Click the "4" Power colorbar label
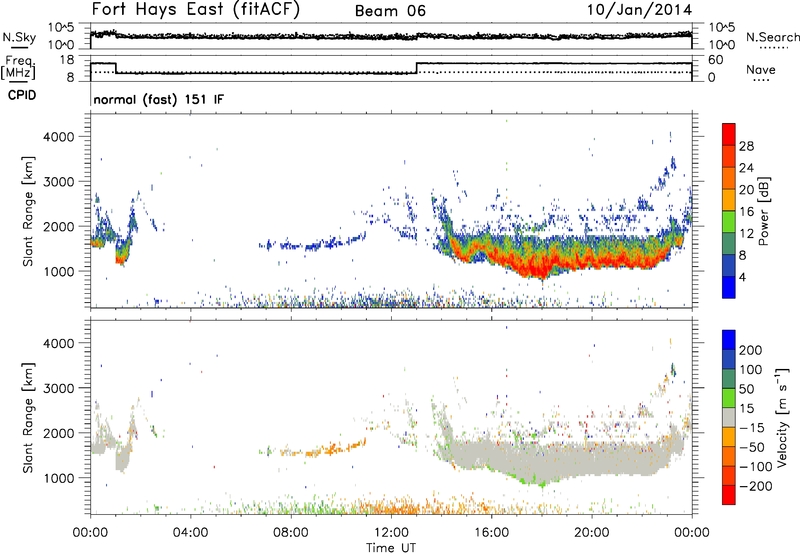Image resolution: width=800 pixels, height=554 pixels. click(x=743, y=277)
